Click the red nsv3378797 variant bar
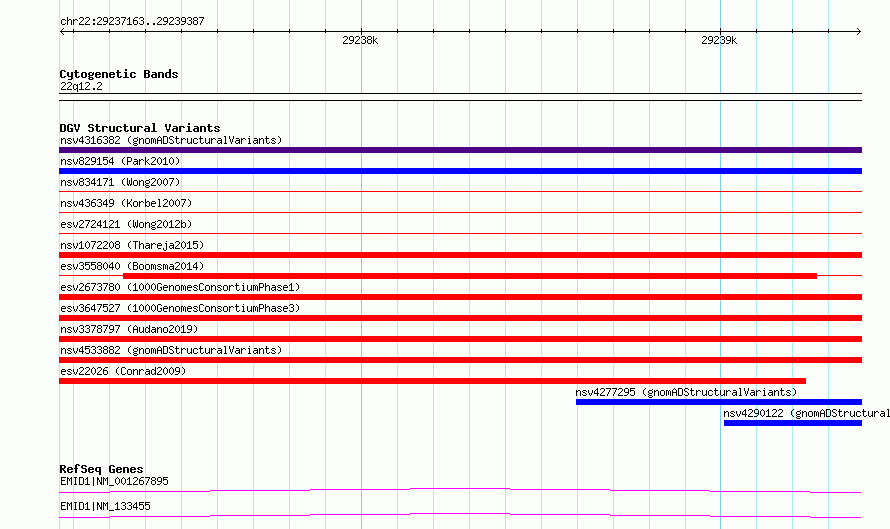Image resolution: width=890 pixels, height=529 pixels. (x=460, y=339)
